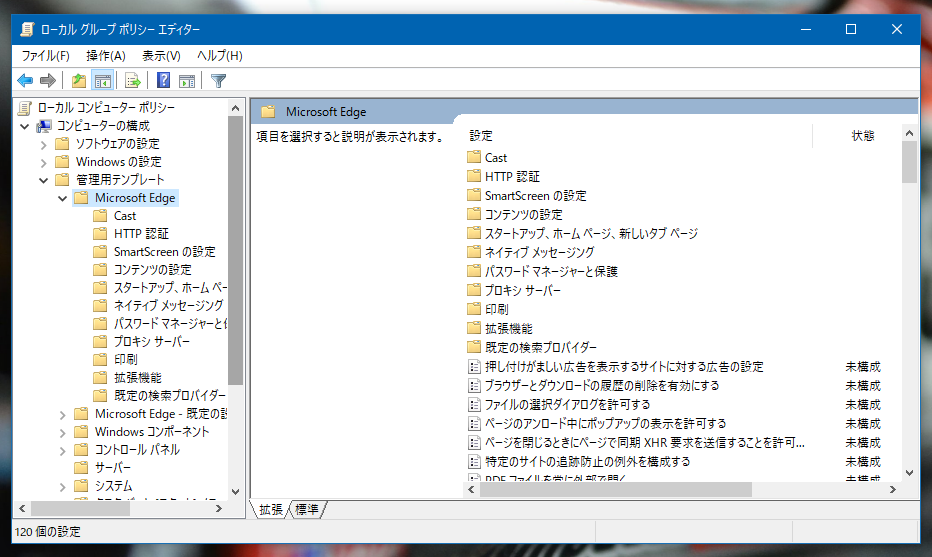The image size is (932, 557).
Task: Toggle the action pane toolbar icon
Action: point(187,80)
